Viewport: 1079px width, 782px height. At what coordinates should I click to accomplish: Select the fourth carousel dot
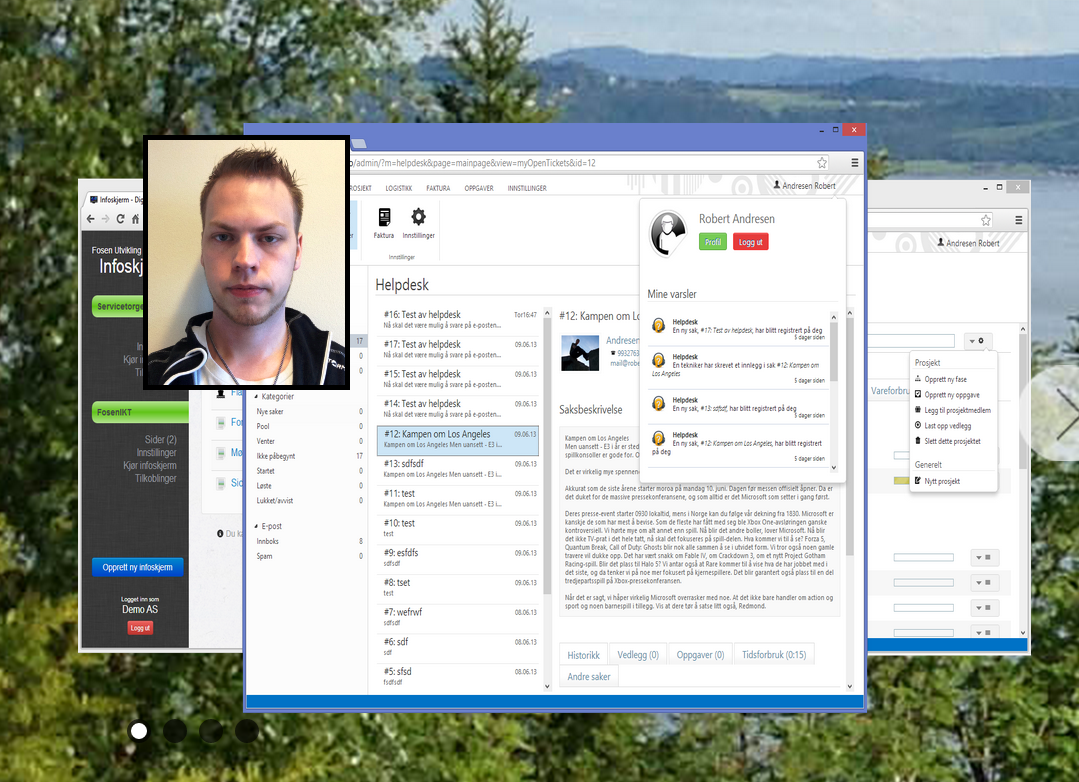pyautogui.click(x=246, y=731)
